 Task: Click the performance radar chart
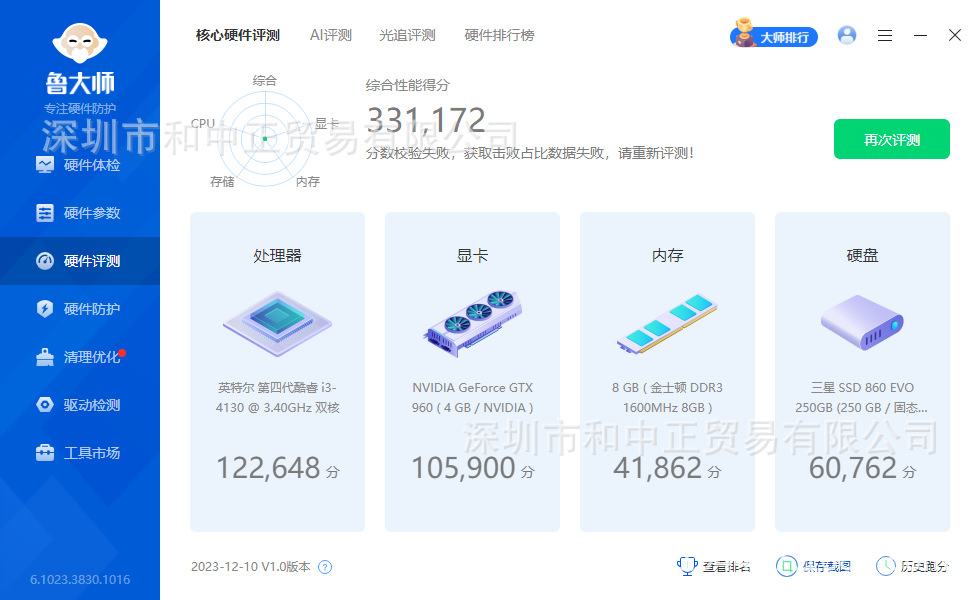pos(265,139)
